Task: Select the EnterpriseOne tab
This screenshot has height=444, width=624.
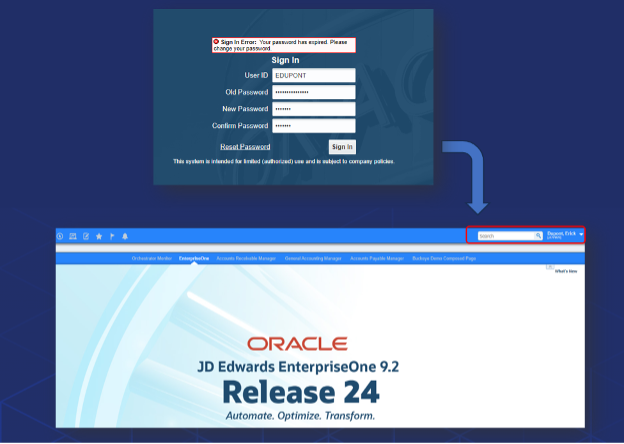Action: (194, 259)
